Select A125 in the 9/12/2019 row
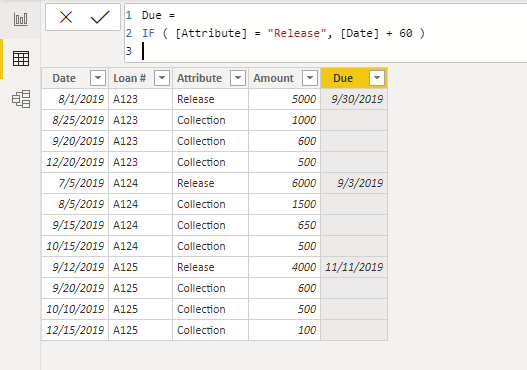The width and height of the screenshot is (527, 370). click(140, 267)
